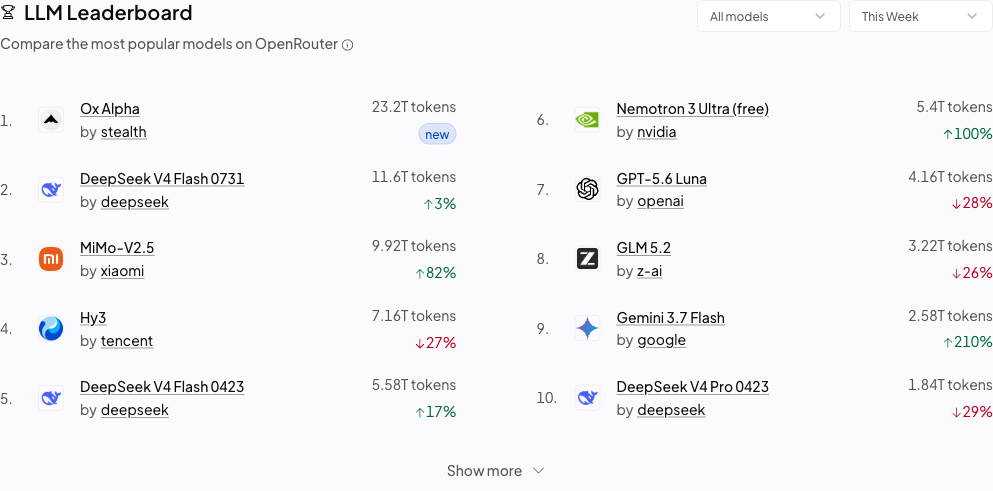This screenshot has width=993, height=491.
Task: Click the trophy icon beside LLM Leaderboard
Action: point(8,11)
